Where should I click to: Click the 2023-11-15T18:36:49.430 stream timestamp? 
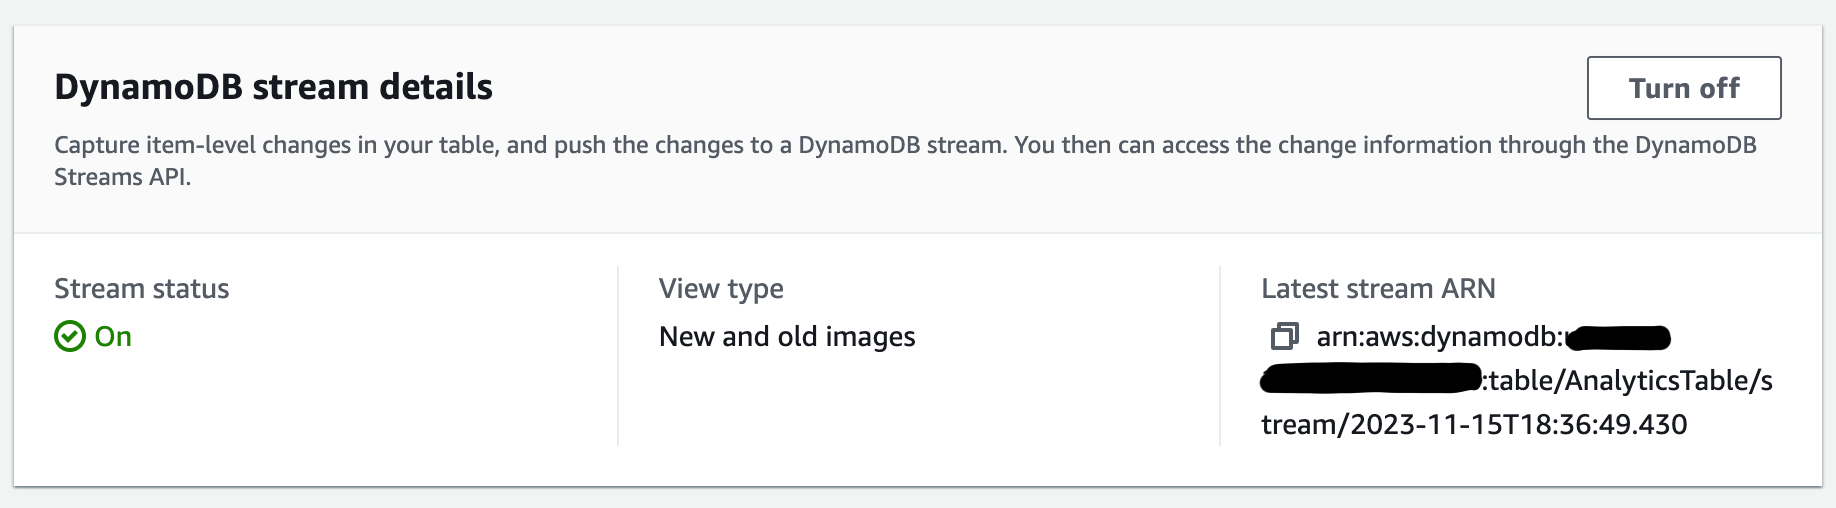coord(1518,425)
